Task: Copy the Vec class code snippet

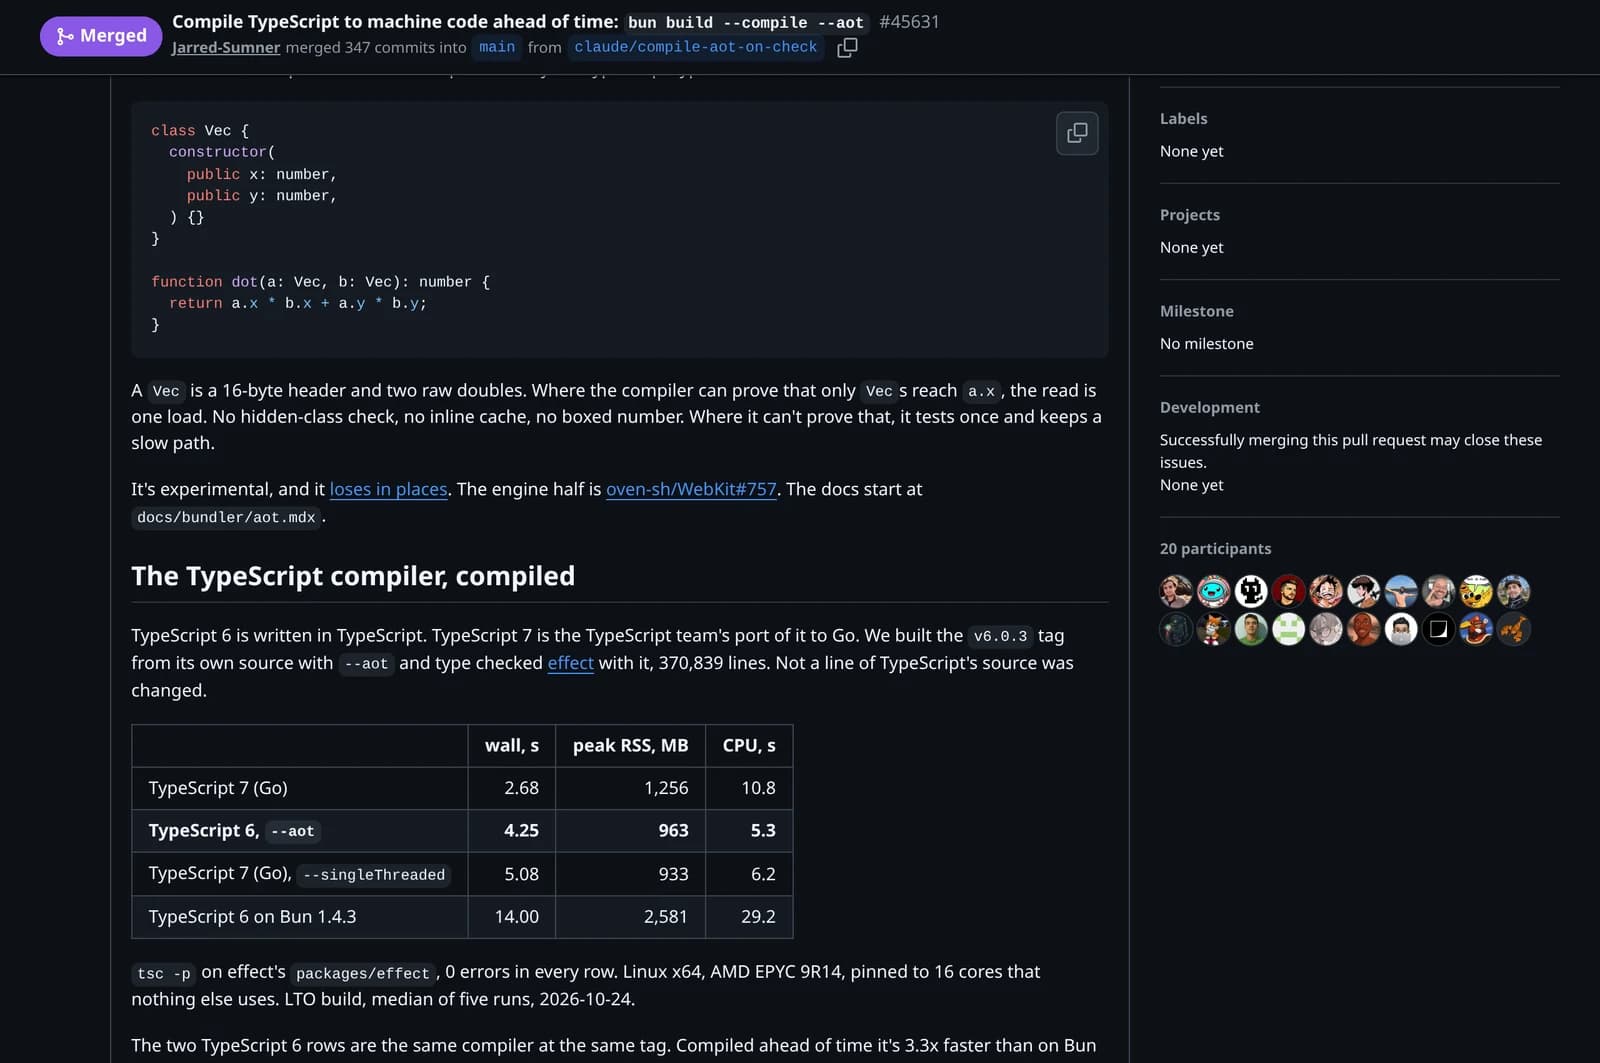Action: pos(1077,133)
